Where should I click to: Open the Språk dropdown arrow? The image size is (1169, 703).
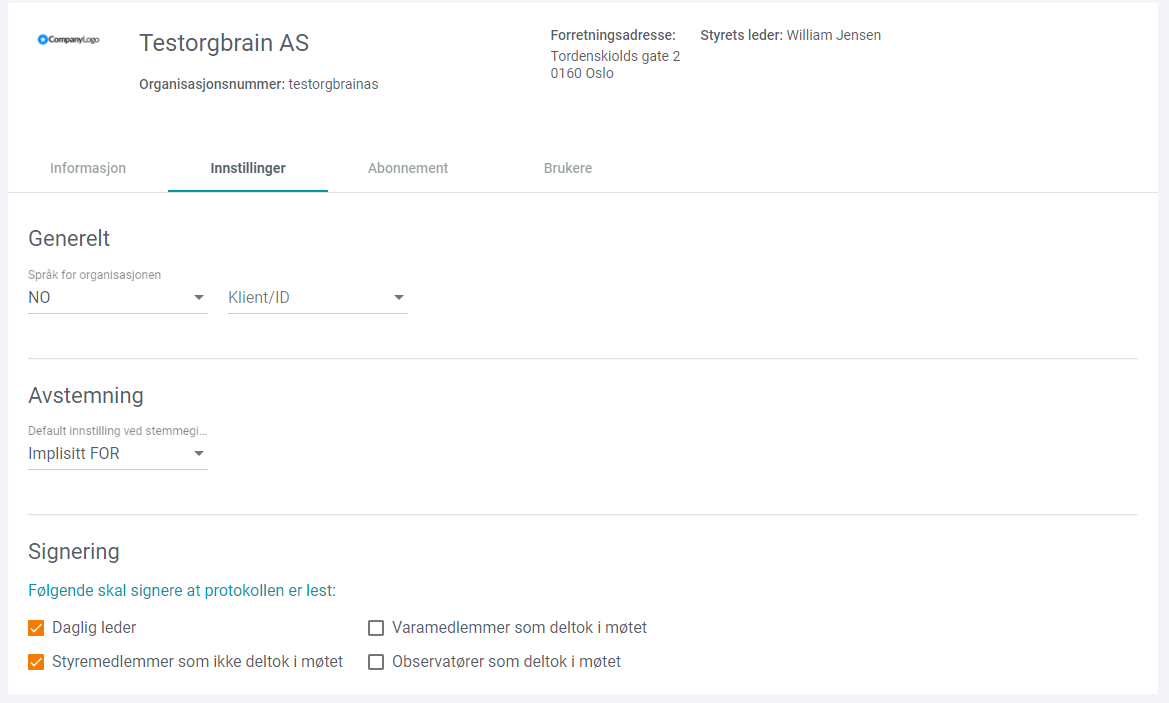(x=199, y=297)
